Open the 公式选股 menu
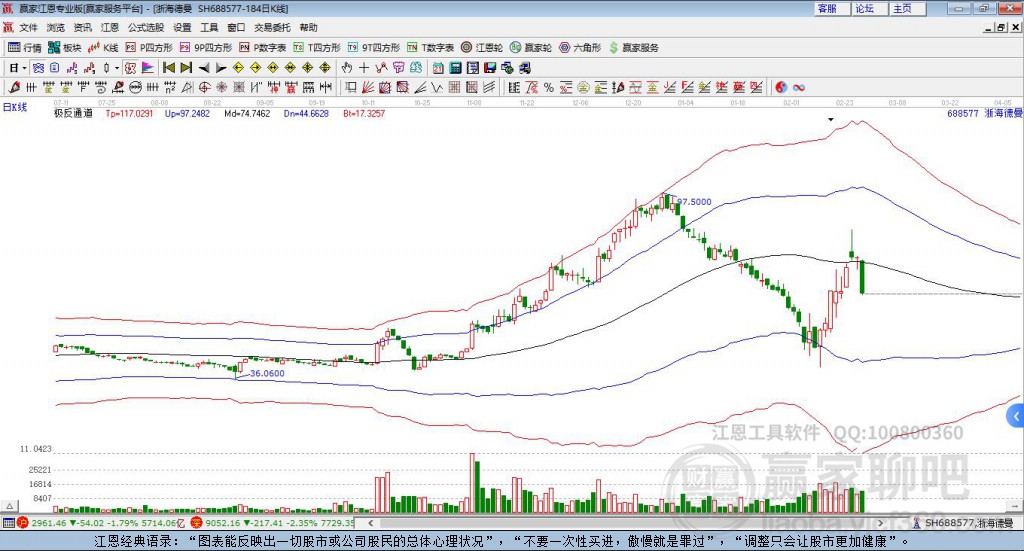This screenshot has height=551, width=1024. point(146,27)
